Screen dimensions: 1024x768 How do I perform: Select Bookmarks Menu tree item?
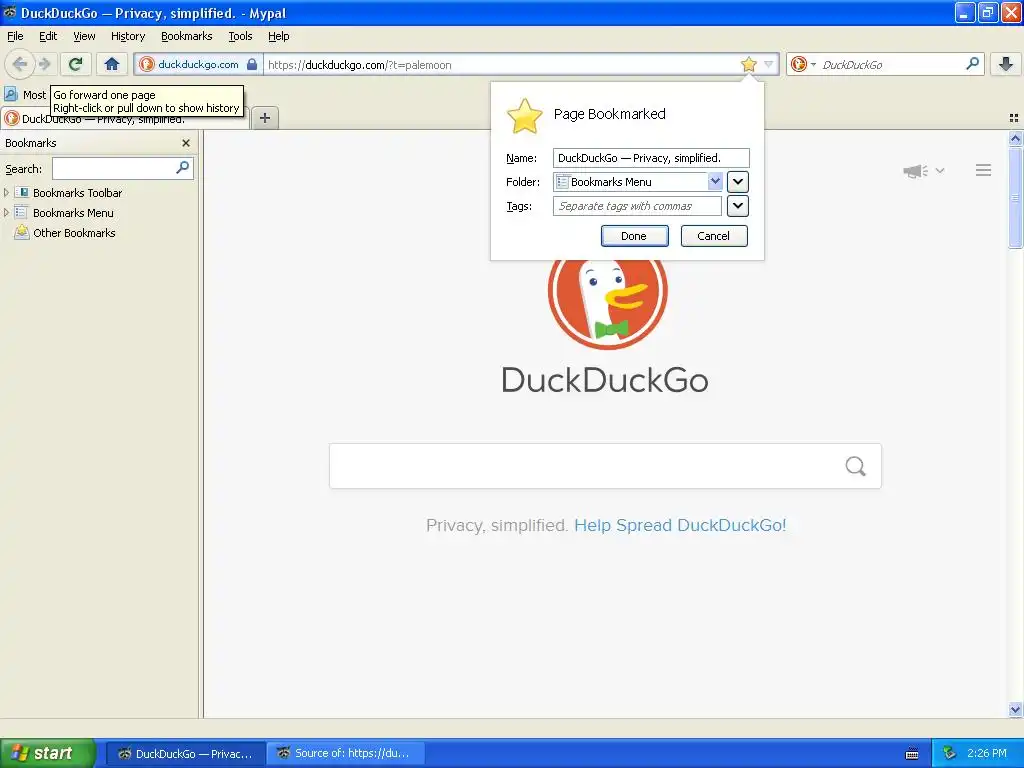click(x=73, y=213)
